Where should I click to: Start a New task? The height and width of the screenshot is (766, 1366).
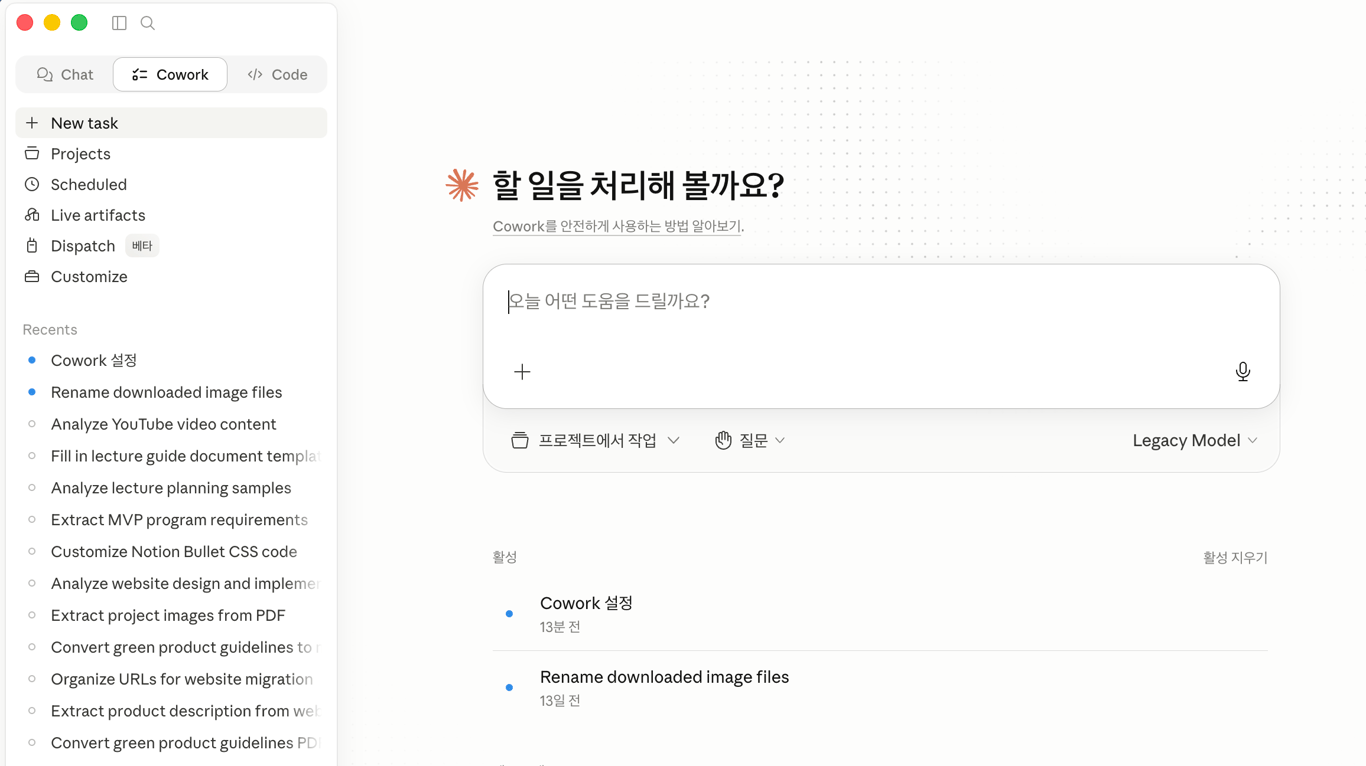(171, 123)
